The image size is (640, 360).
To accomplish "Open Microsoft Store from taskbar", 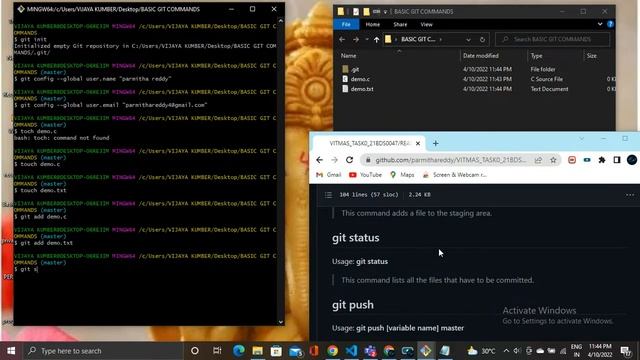I will tap(276, 351).
